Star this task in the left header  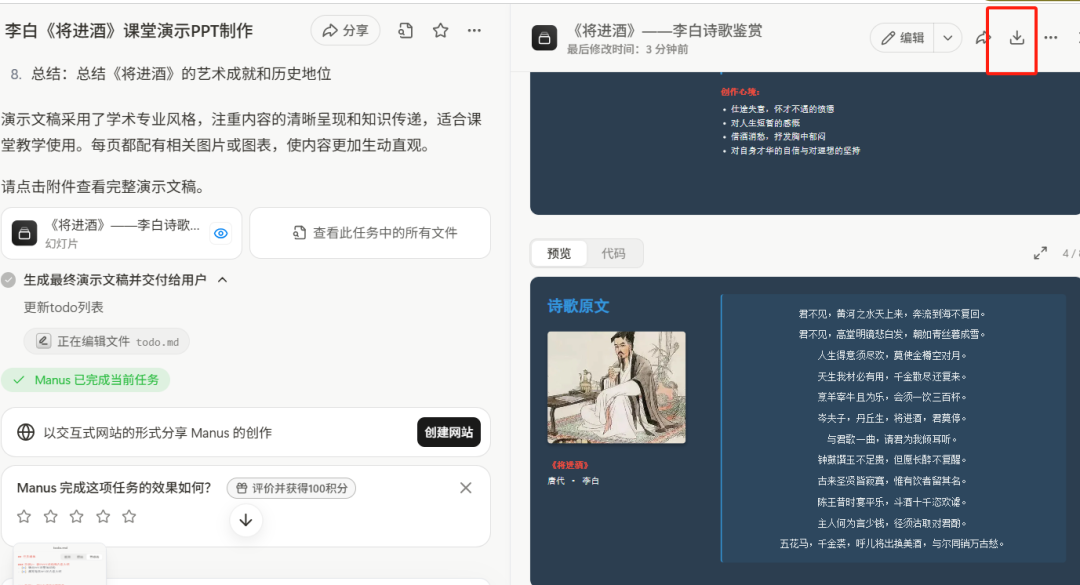(440, 31)
